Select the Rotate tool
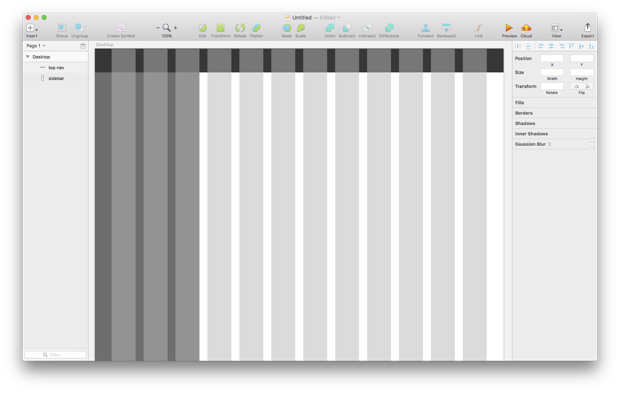Screen dimensions: 620x393 point(240,28)
